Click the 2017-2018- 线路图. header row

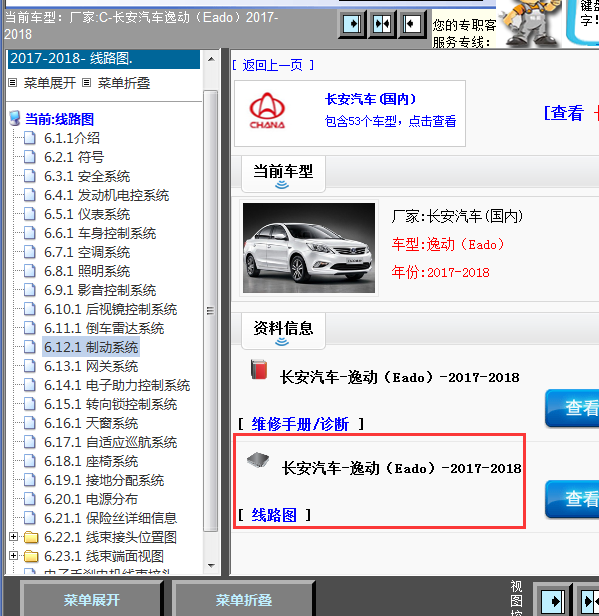104,59
